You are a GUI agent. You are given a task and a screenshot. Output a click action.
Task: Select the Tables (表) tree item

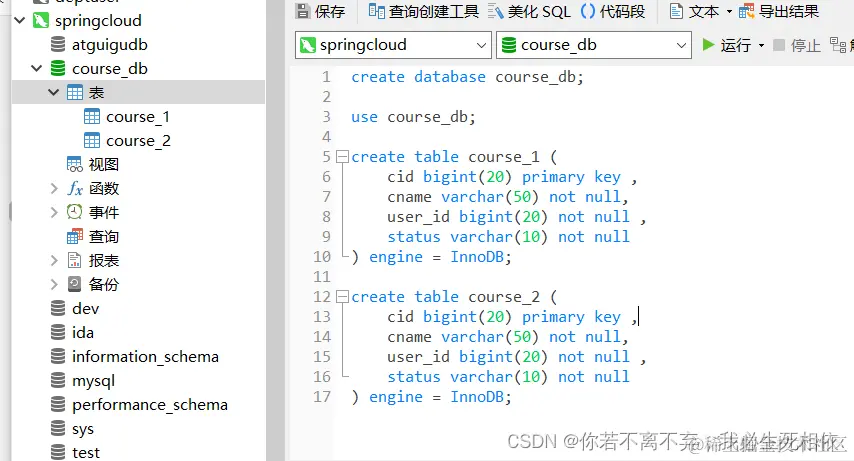tap(96, 93)
